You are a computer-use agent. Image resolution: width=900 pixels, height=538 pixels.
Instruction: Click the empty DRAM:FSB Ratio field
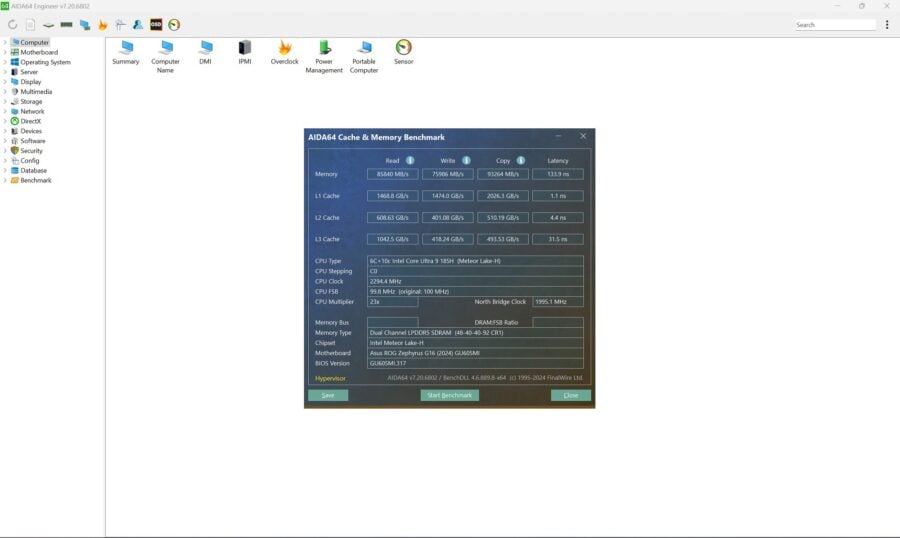(558, 322)
